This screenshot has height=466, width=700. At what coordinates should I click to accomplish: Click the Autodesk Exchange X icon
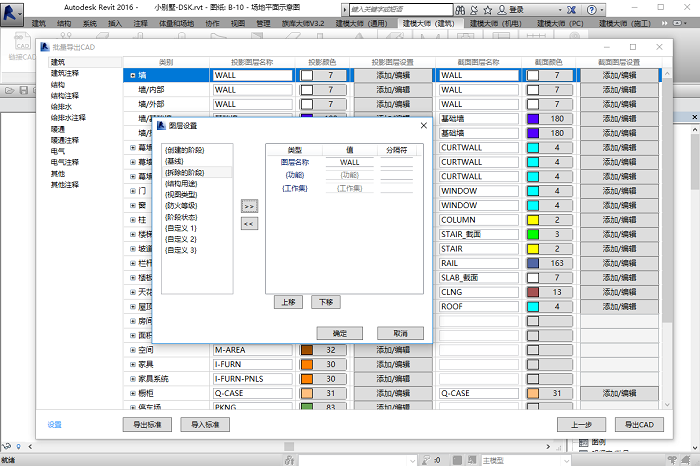coord(571,10)
